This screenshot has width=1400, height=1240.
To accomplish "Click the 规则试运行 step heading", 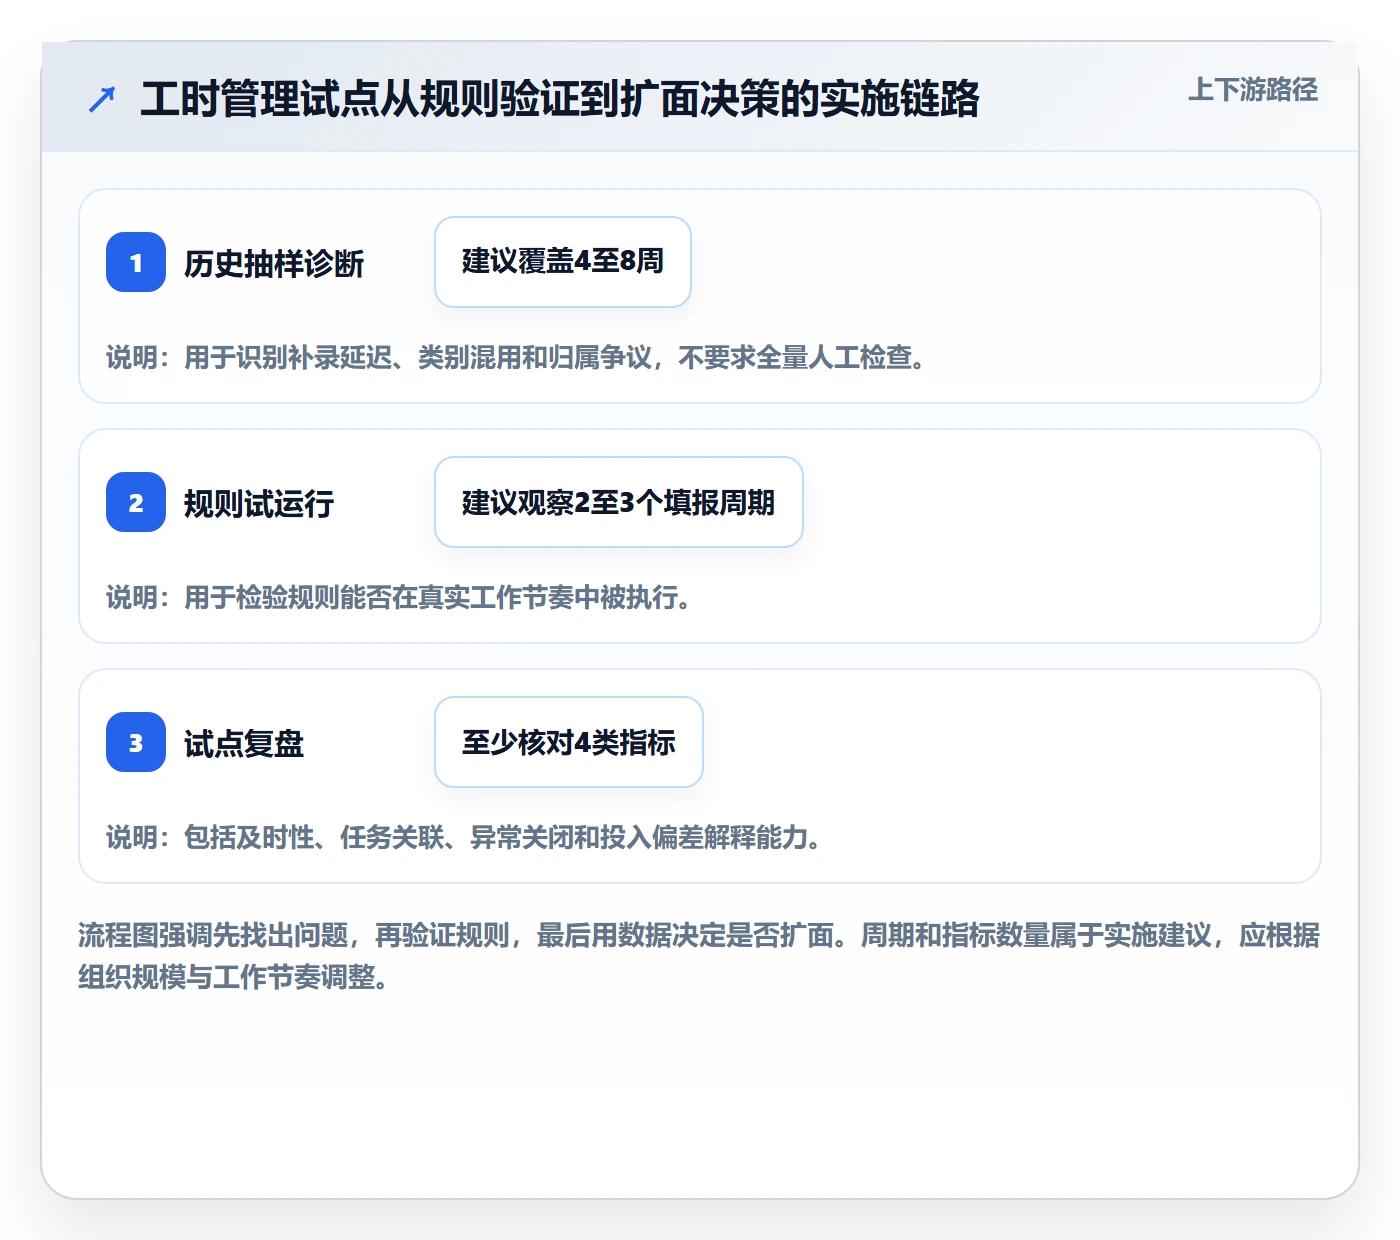I will [259, 504].
